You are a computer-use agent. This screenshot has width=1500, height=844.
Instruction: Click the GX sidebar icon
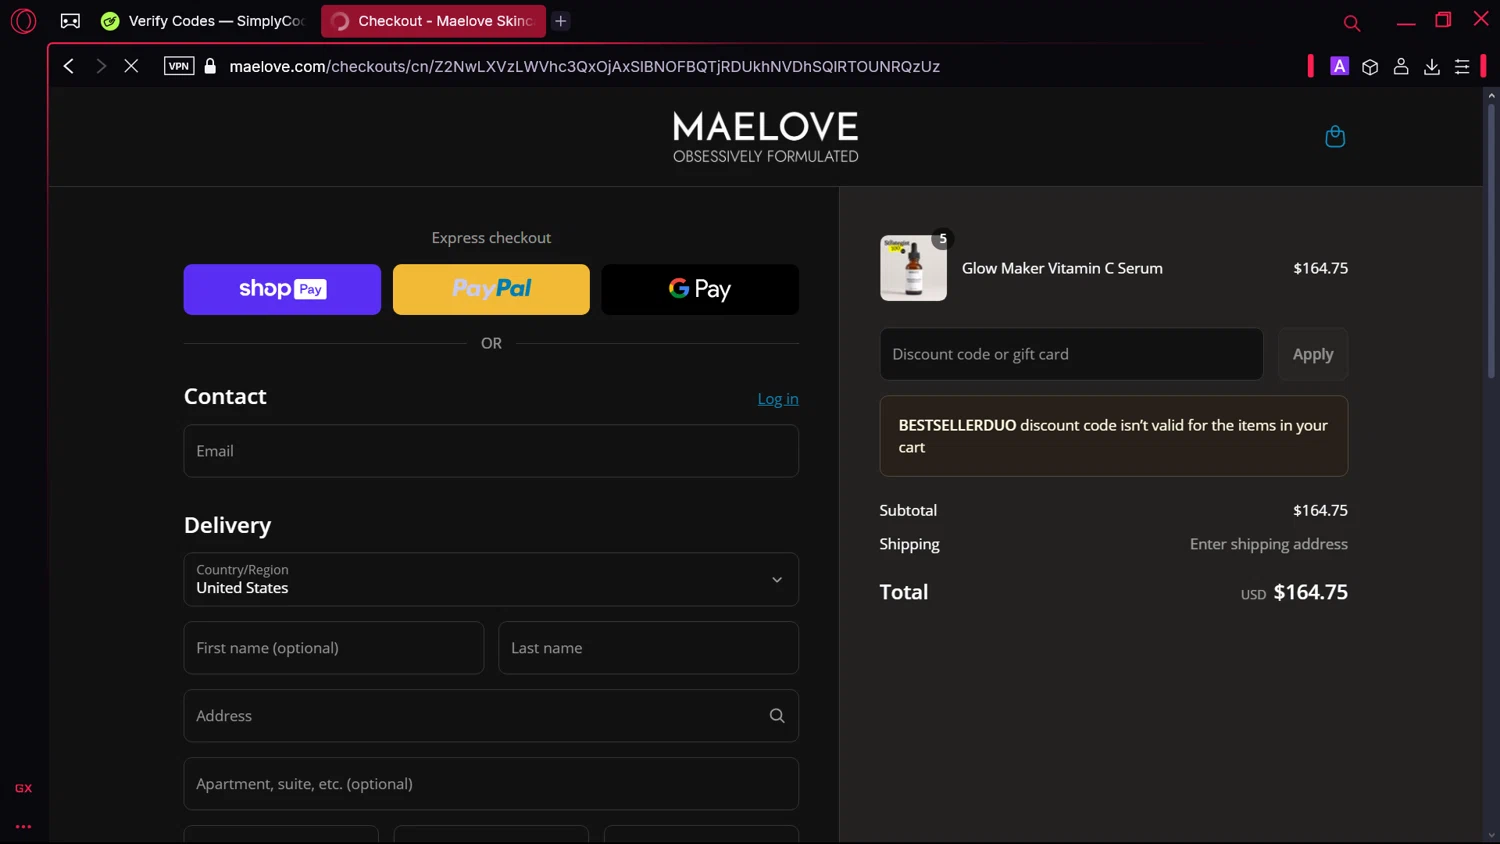click(x=23, y=788)
